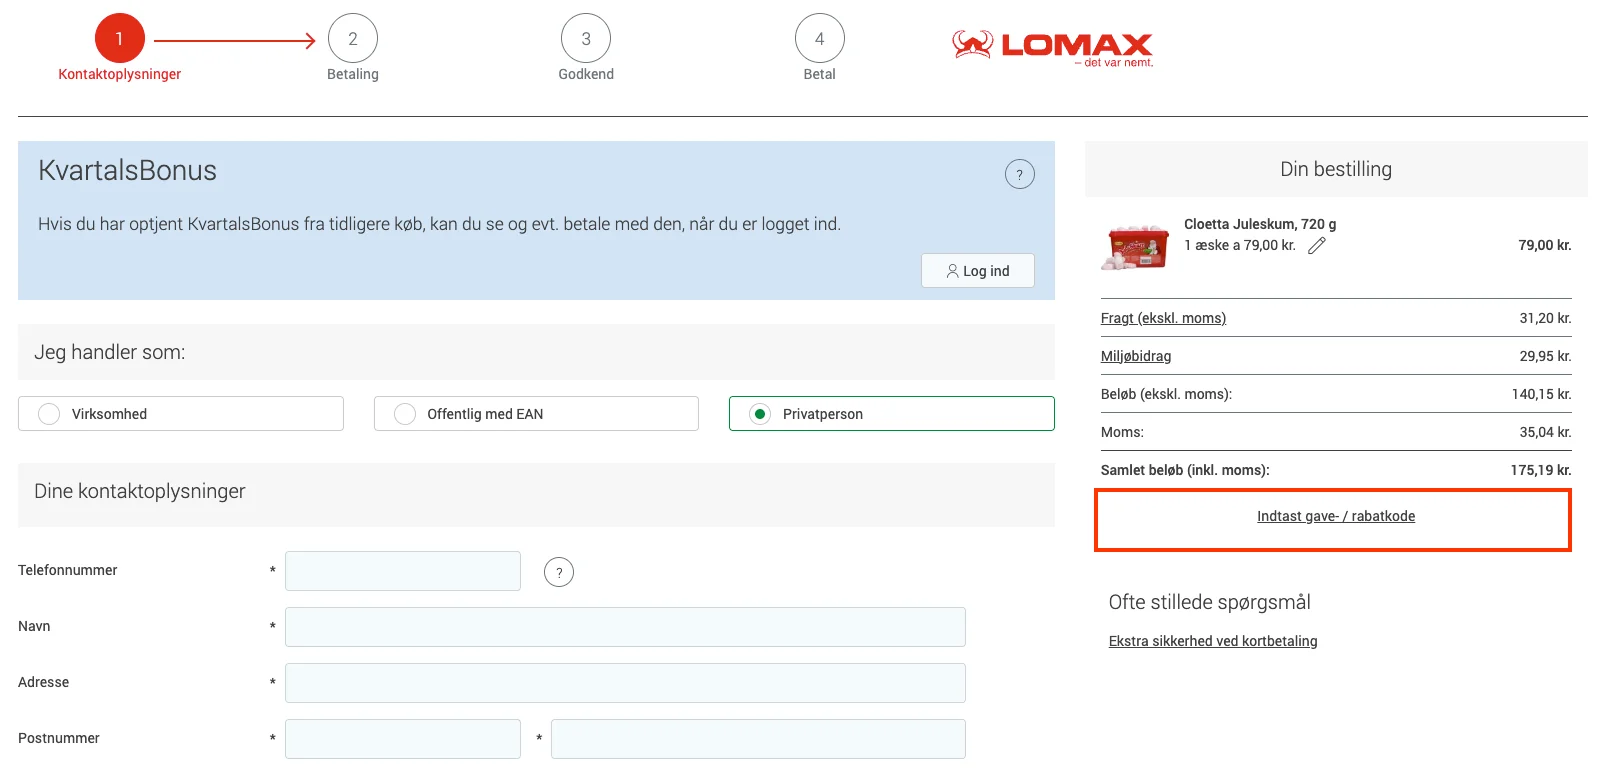The height and width of the screenshot is (768, 1621).
Task: Select the Virksomhed radio option
Action: (x=181, y=414)
